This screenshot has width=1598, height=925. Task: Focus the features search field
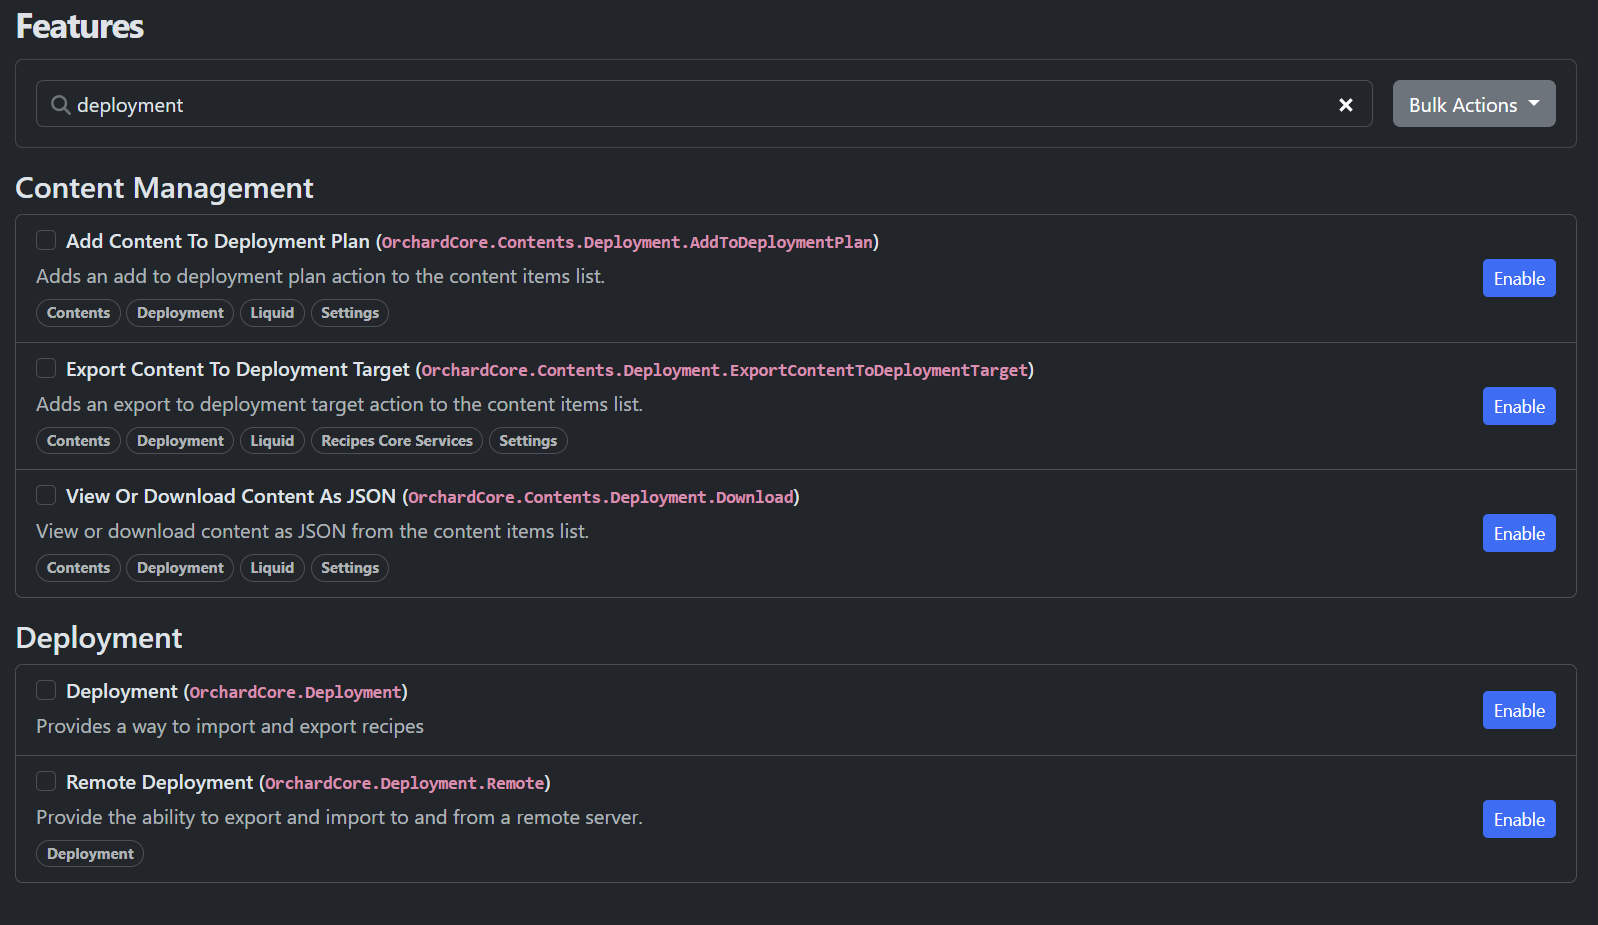704,104
